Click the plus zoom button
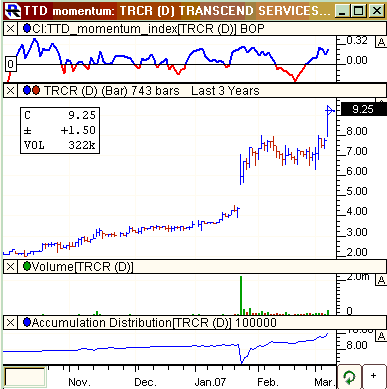387x389 pixels. 374,376
